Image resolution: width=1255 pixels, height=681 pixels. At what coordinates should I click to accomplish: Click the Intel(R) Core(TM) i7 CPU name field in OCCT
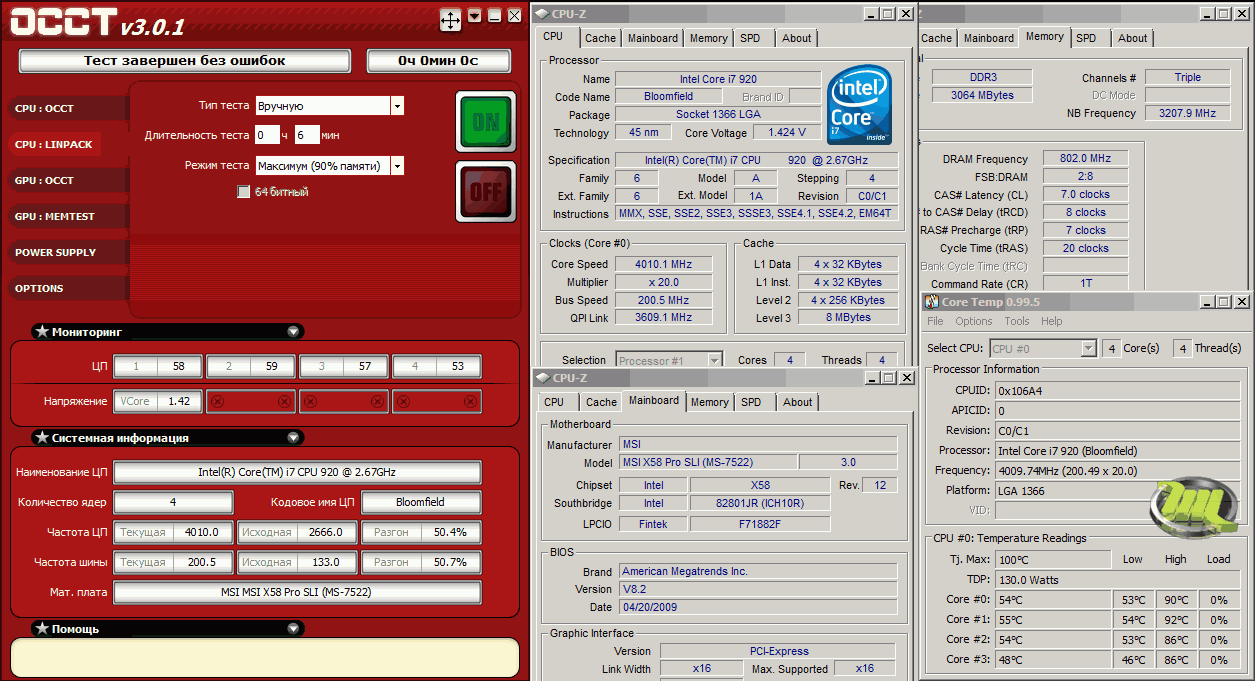pos(297,472)
